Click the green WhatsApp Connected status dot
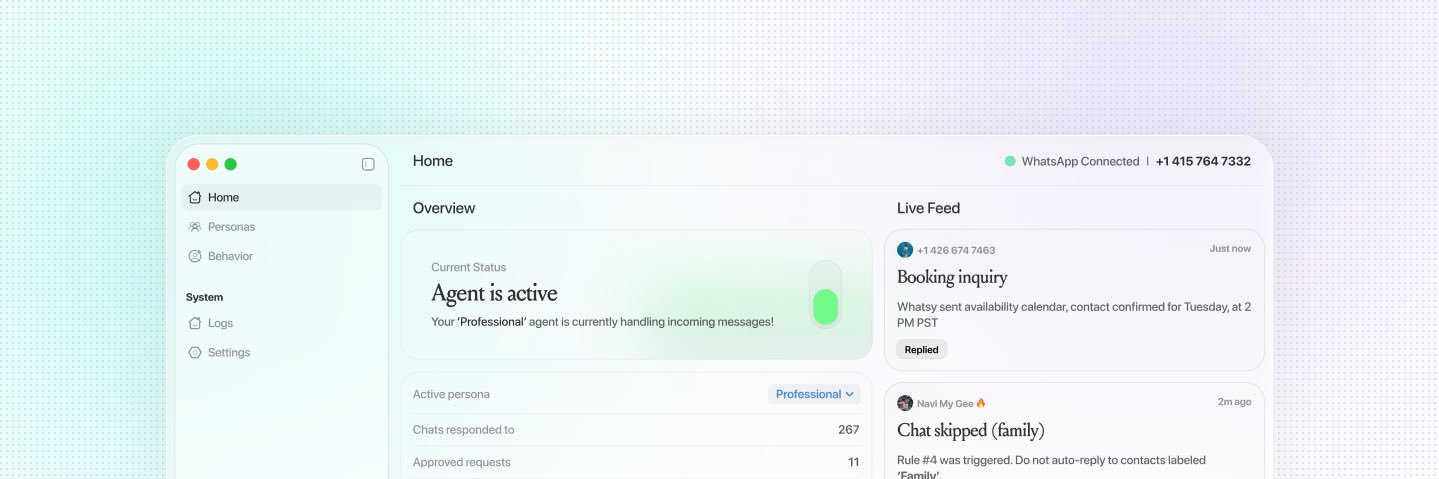This screenshot has height=479, width=1439. pyautogui.click(x=1010, y=161)
